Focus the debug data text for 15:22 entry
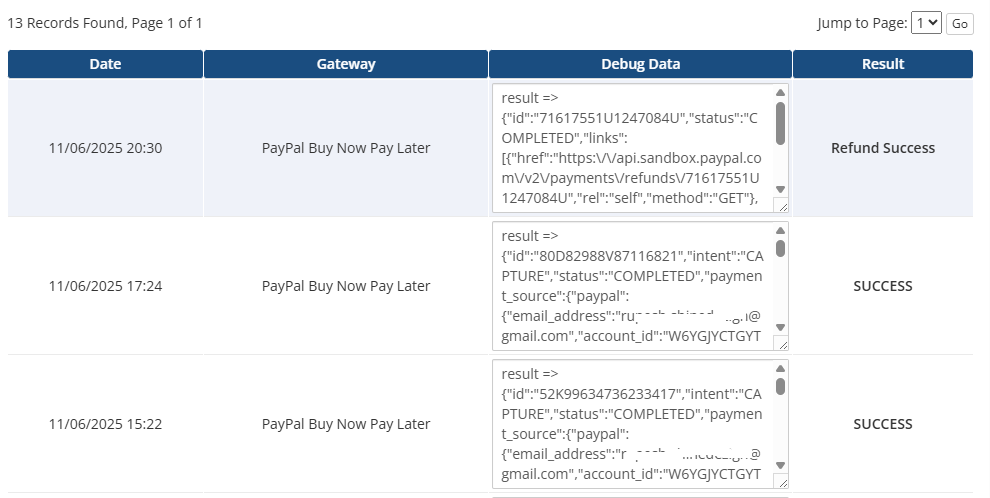This screenshot has width=990, height=498. [630, 424]
